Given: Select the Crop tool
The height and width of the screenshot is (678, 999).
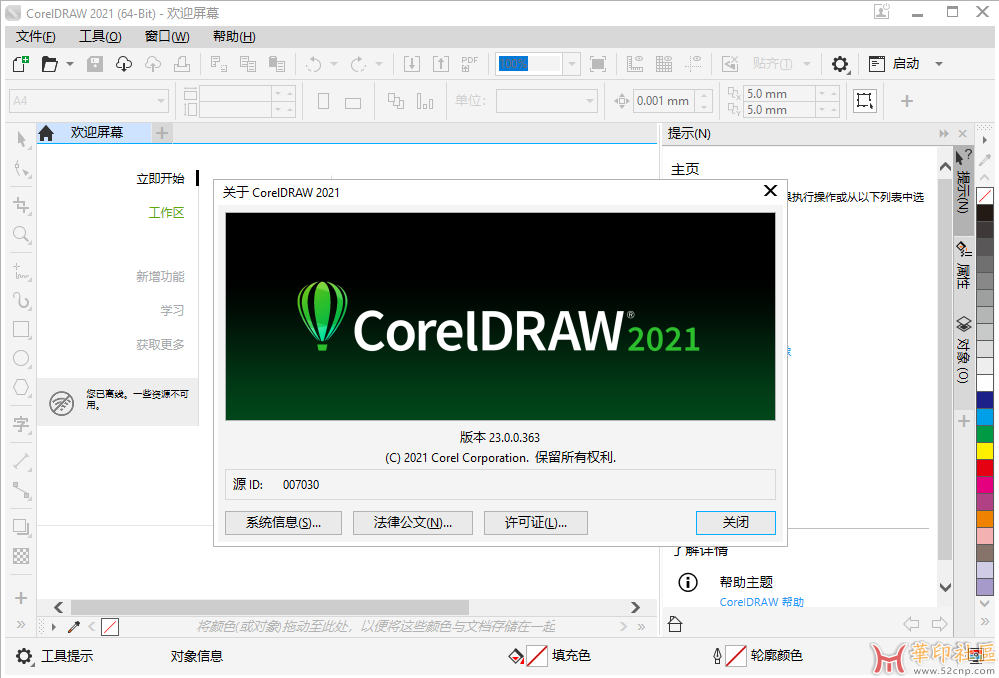Looking at the screenshot, I should 22,205.
